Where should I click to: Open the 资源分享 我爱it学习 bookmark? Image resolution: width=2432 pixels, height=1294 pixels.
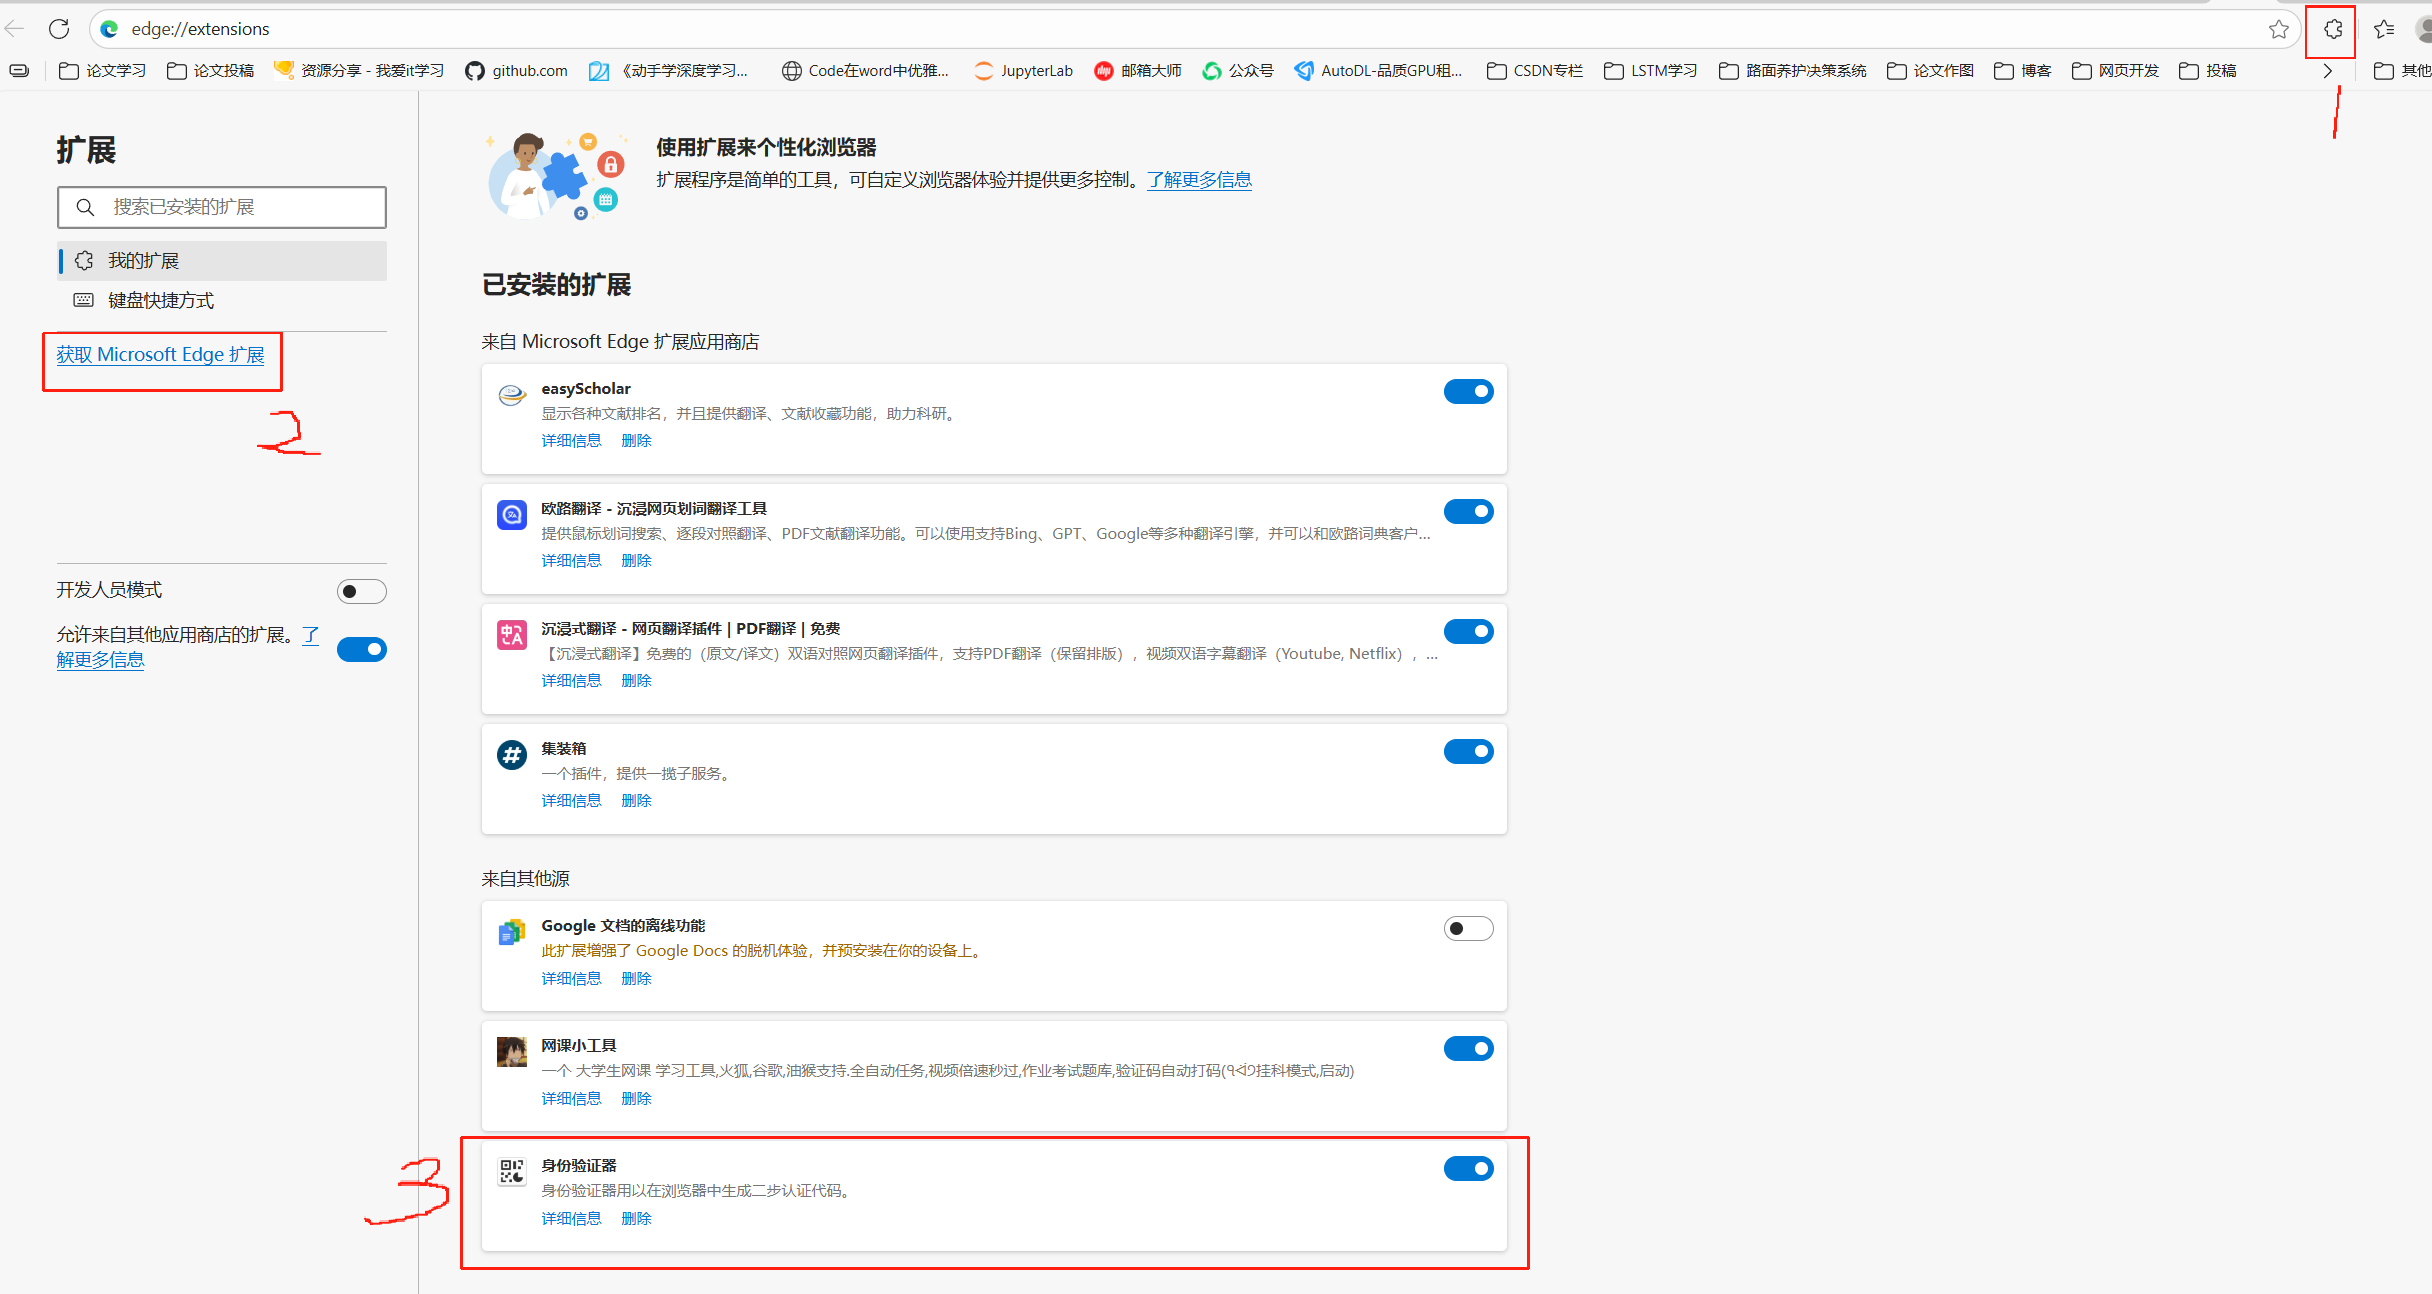pos(359,71)
